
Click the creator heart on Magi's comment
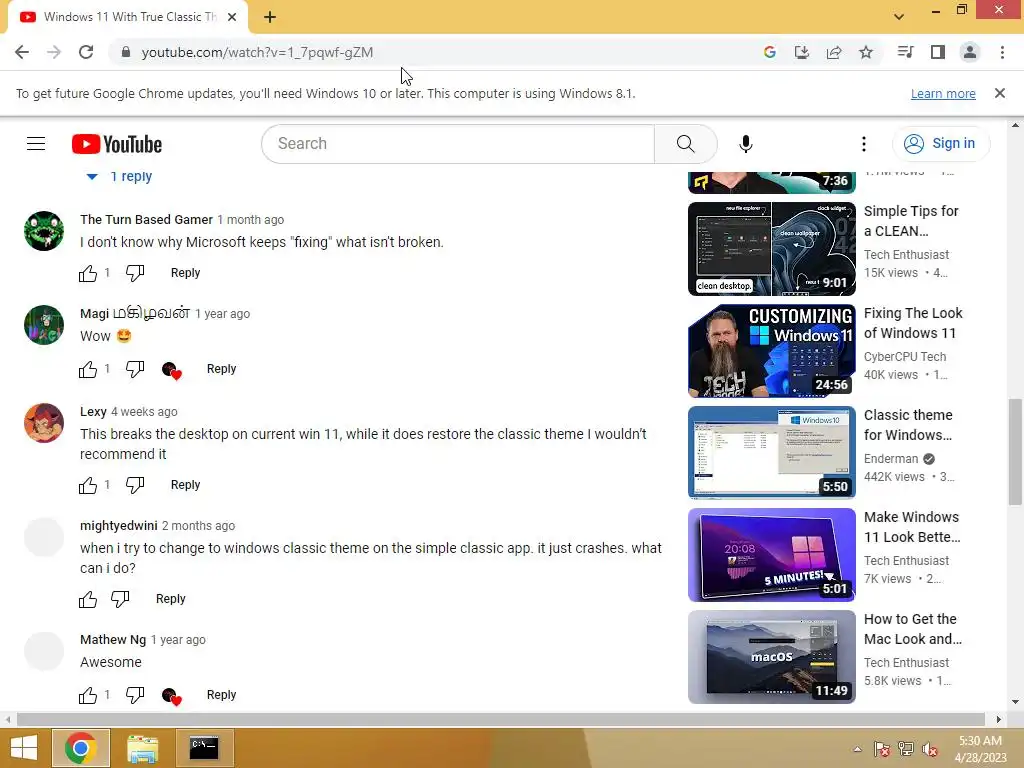point(171,370)
